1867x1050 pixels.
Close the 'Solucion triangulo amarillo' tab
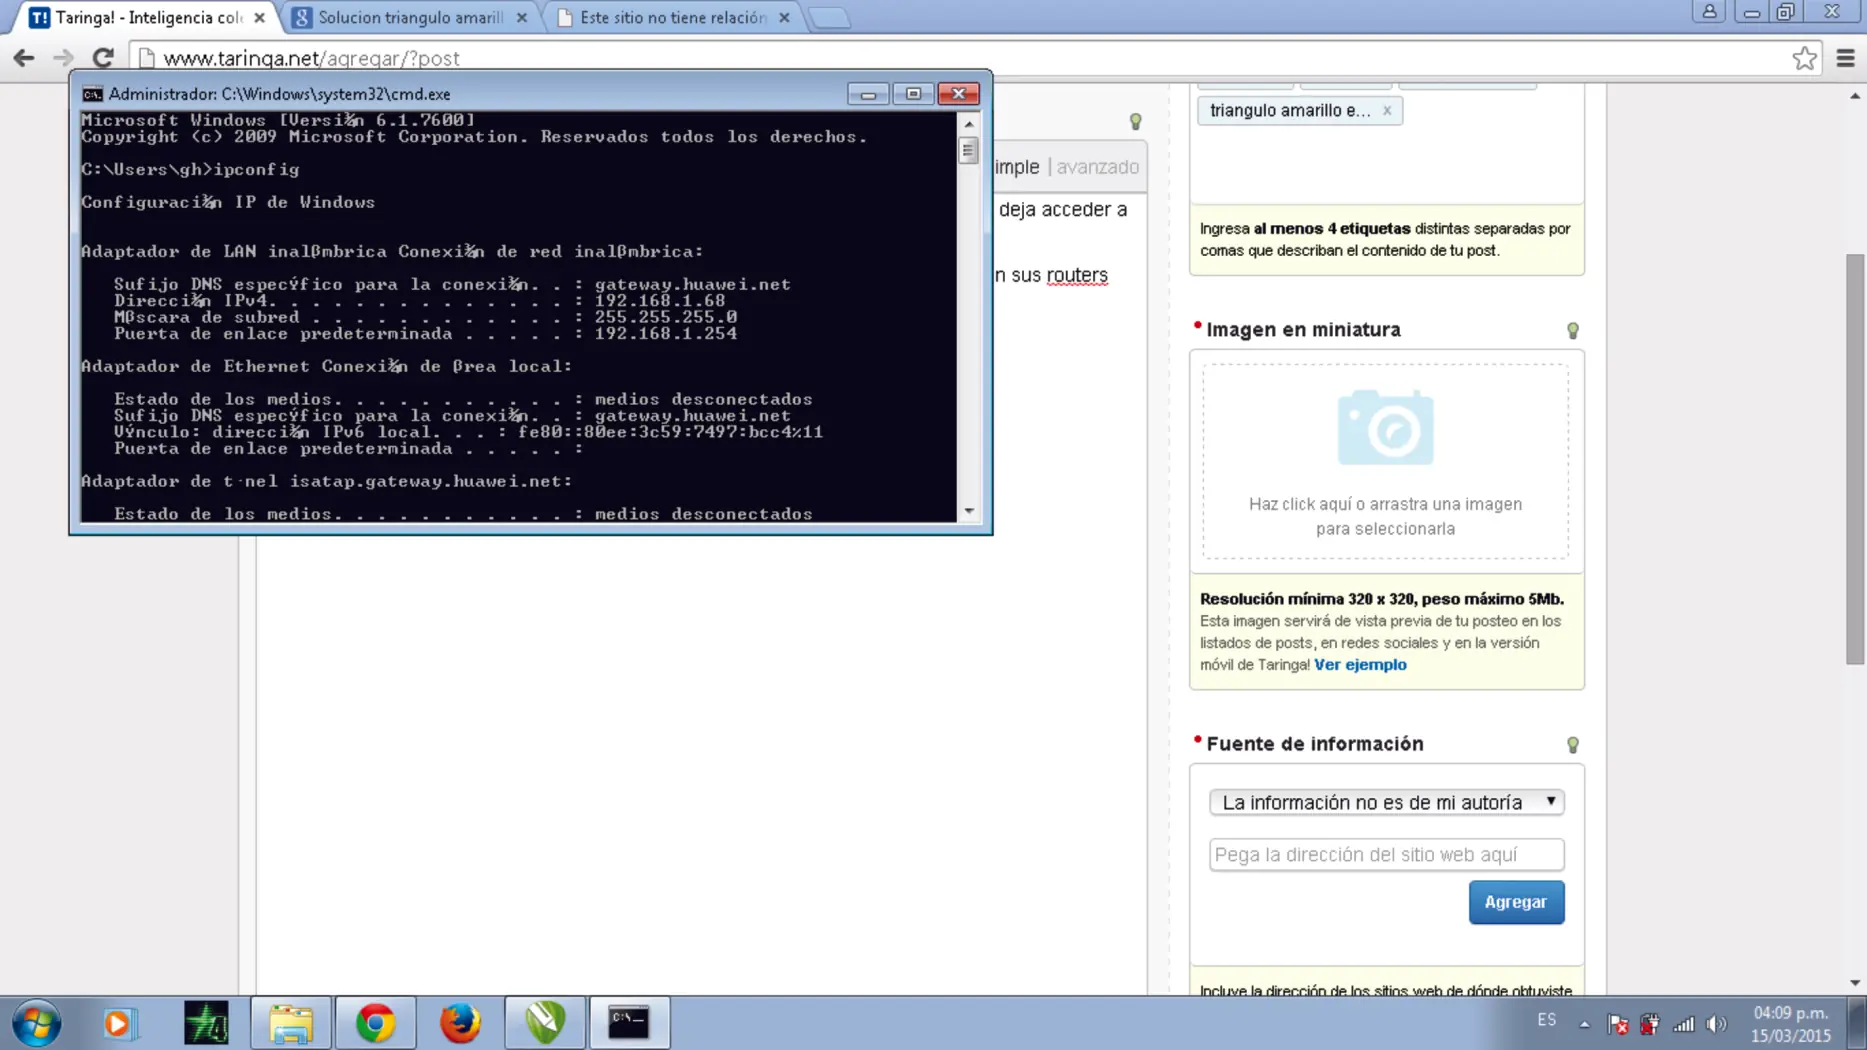point(521,18)
